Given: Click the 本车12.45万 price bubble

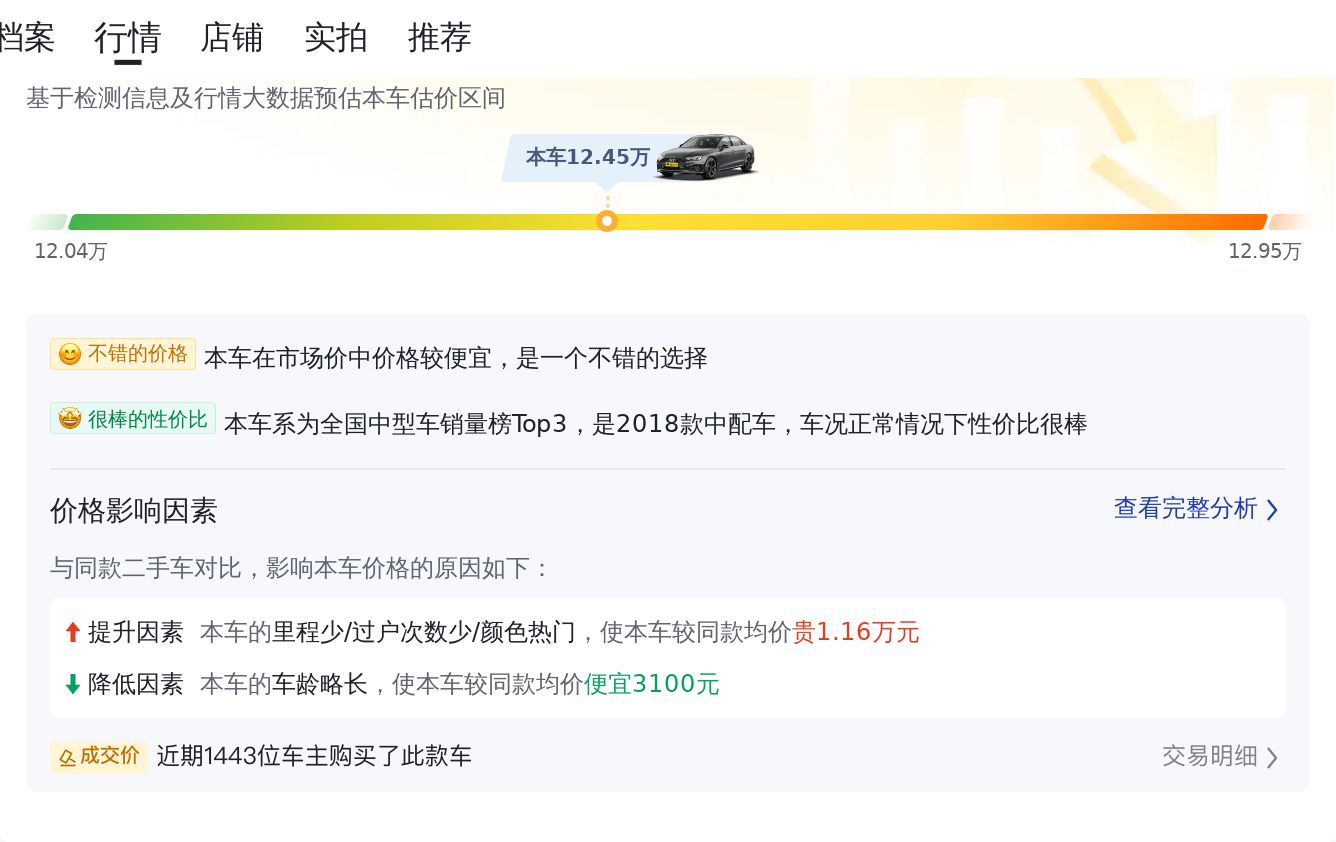Looking at the screenshot, I should coord(588,157).
